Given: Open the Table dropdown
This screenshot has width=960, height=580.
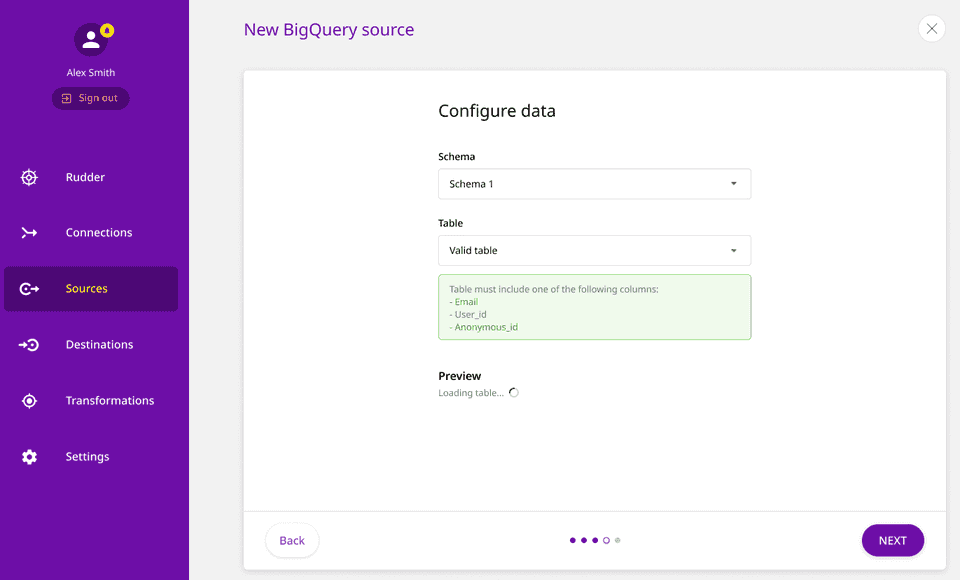Looking at the screenshot, I should pyautogui.click(x=594, y=250).
